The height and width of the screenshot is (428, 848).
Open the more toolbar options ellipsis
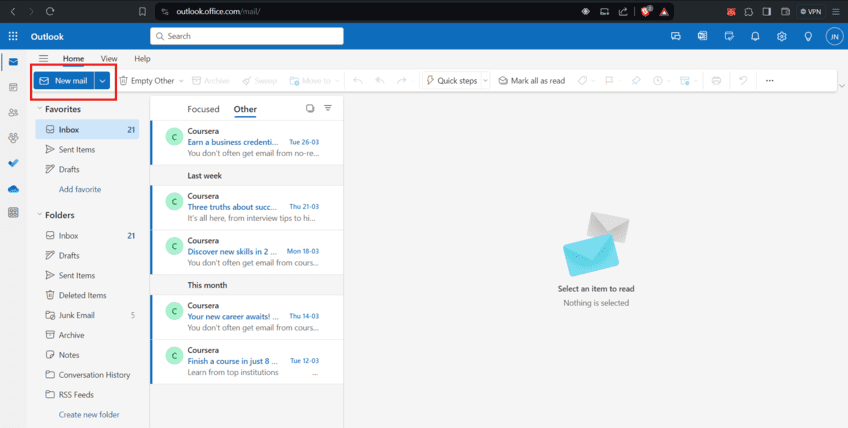tap(770, 81)
